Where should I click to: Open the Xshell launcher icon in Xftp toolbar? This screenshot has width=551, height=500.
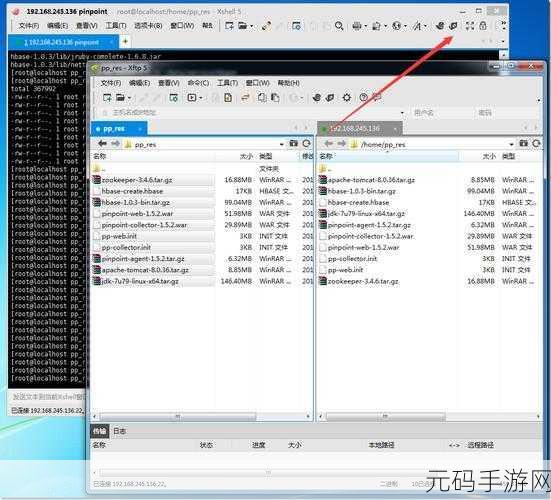317,97
